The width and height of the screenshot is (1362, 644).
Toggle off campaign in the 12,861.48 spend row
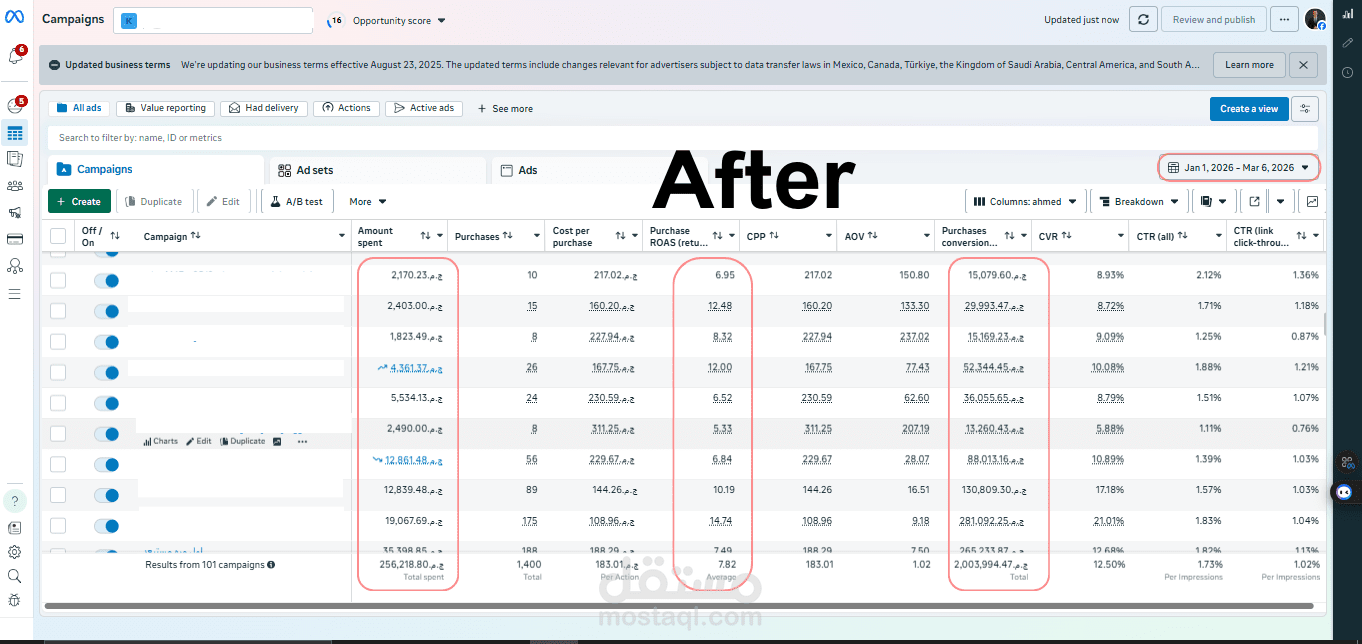tap(106, 464)
